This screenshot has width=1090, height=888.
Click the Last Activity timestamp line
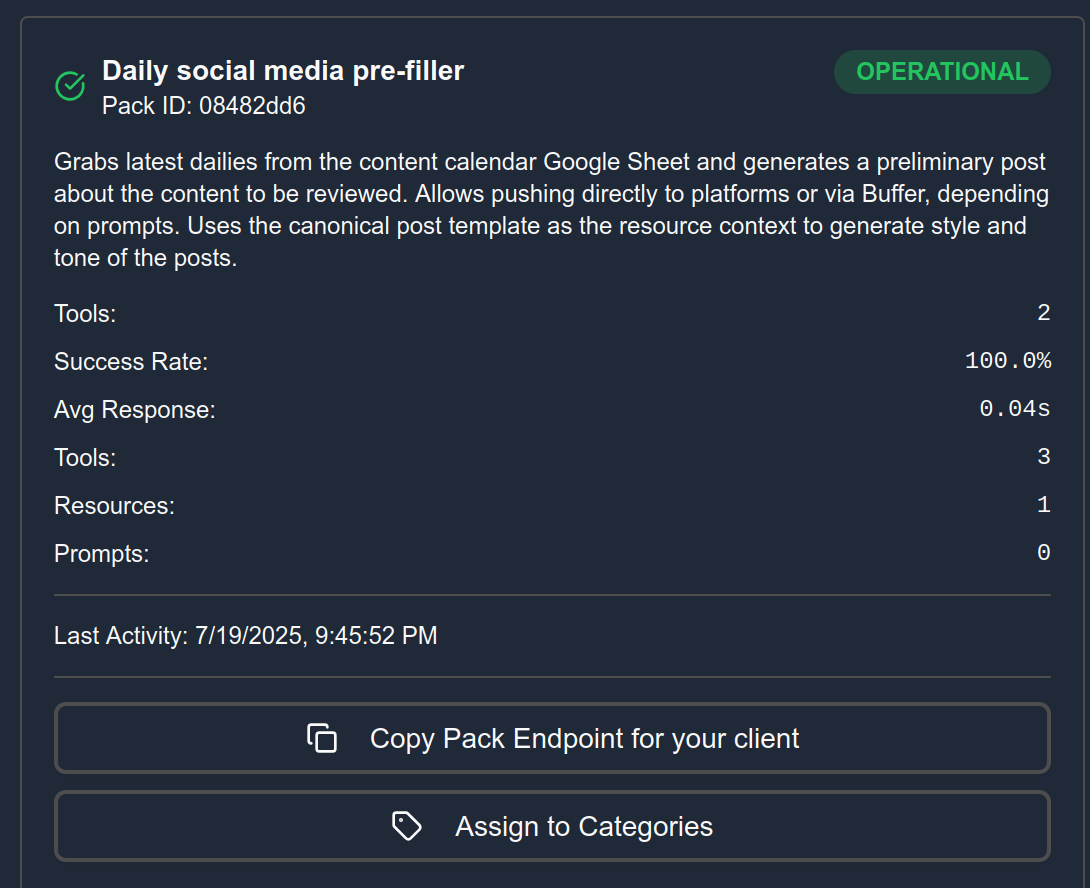(246, 636)
